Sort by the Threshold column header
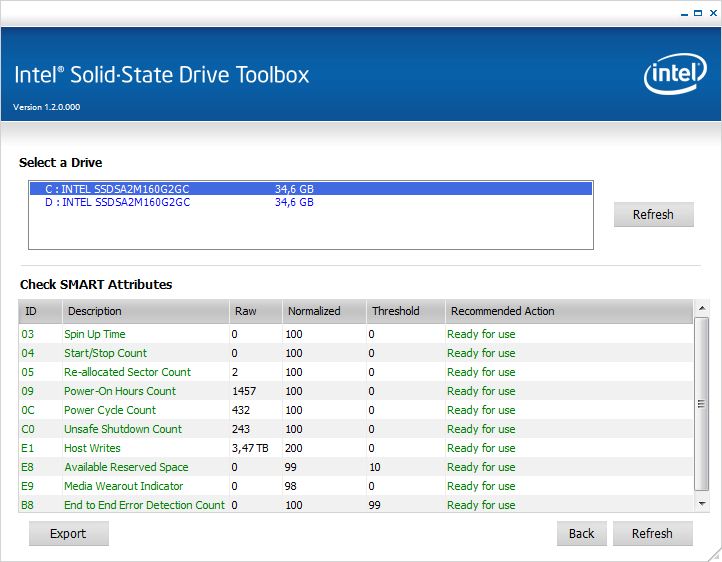722x562 pixels. 406,311
